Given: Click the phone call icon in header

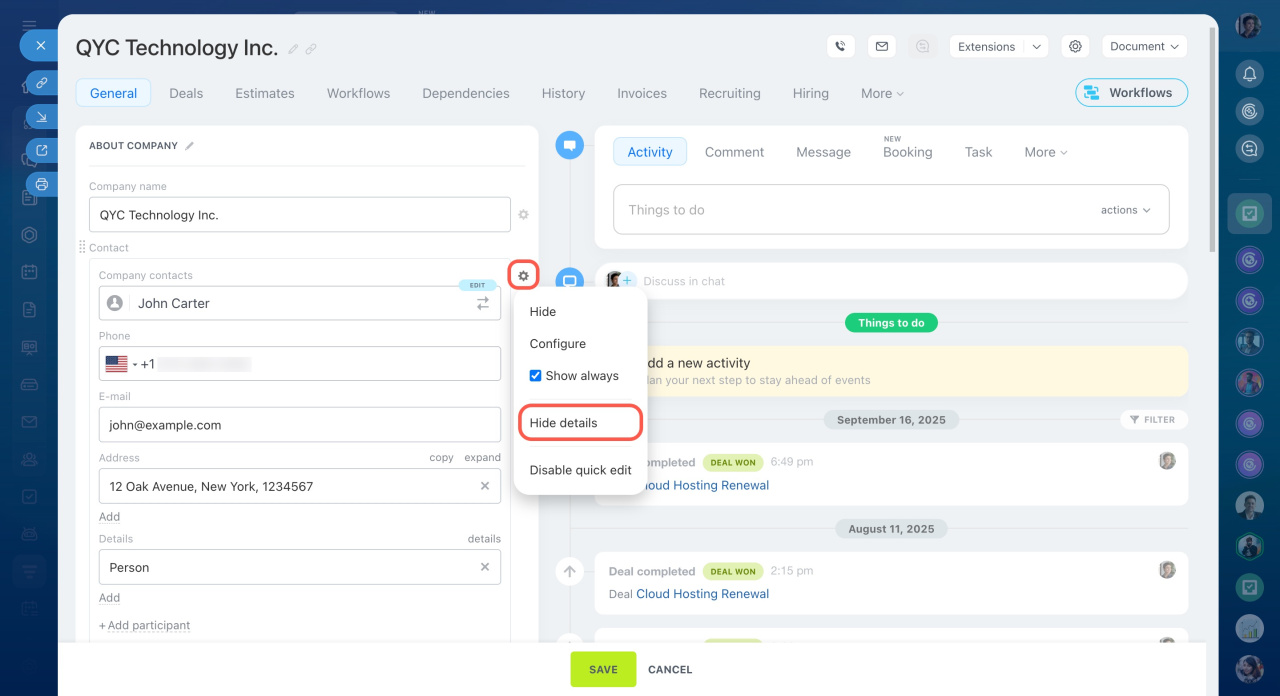Looking at the screenshot, I should tap(840, 46).
